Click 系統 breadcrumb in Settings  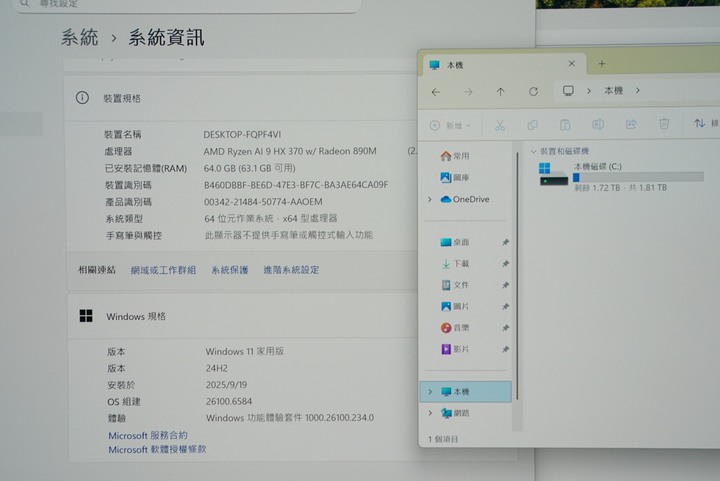click(80, 37)
